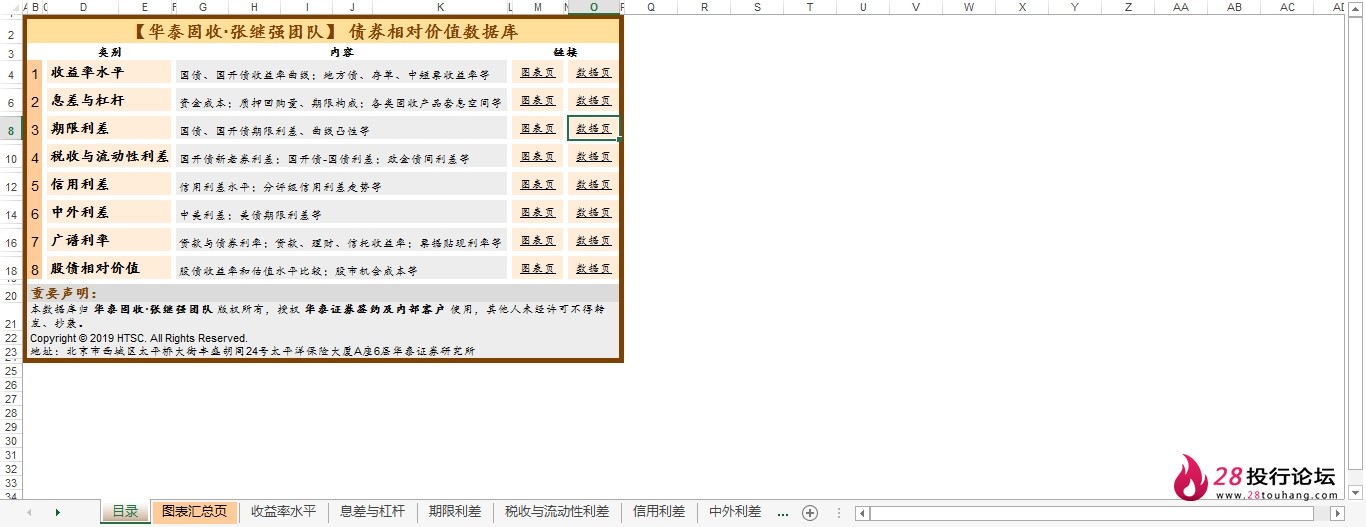Click the address line starting with 地址
Screen dimensions: 1366x527
click(x=253, y=351)
